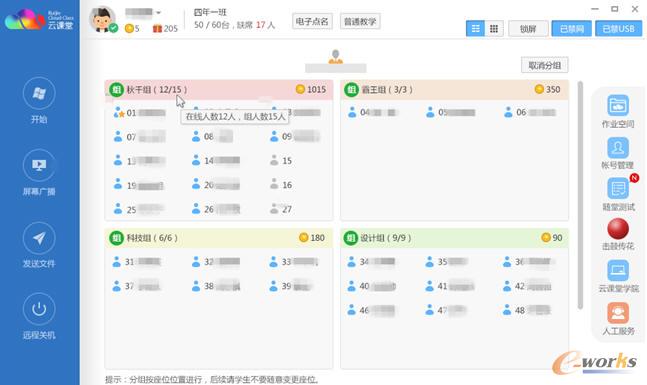Click the 电子点名 roll call button
The height and width of the screenshot is (385, 647).
coord(312,21)
